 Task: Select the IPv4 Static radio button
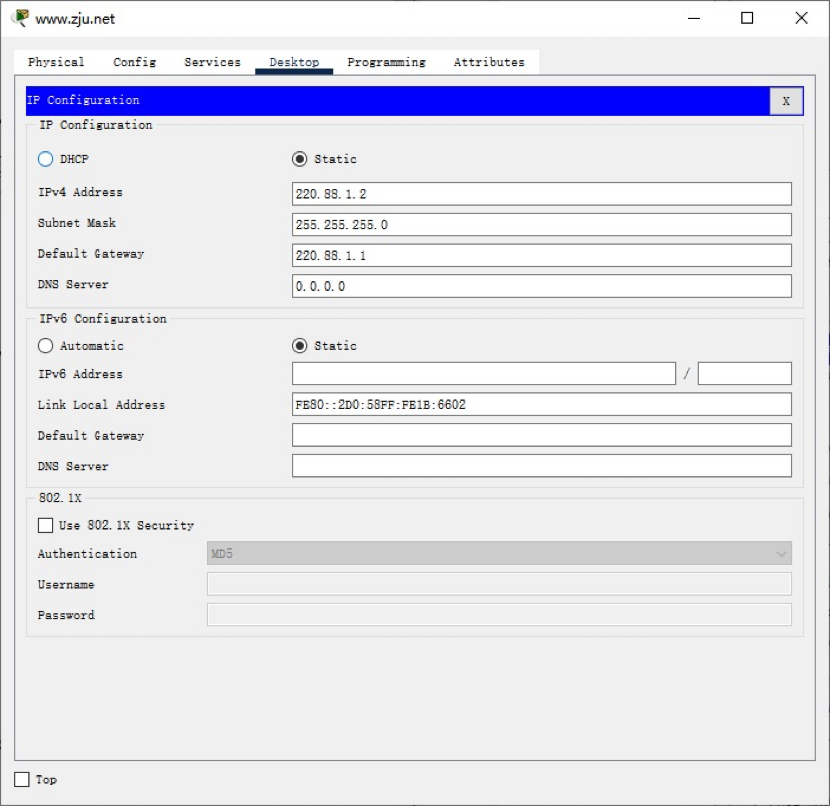click(299, 159)
